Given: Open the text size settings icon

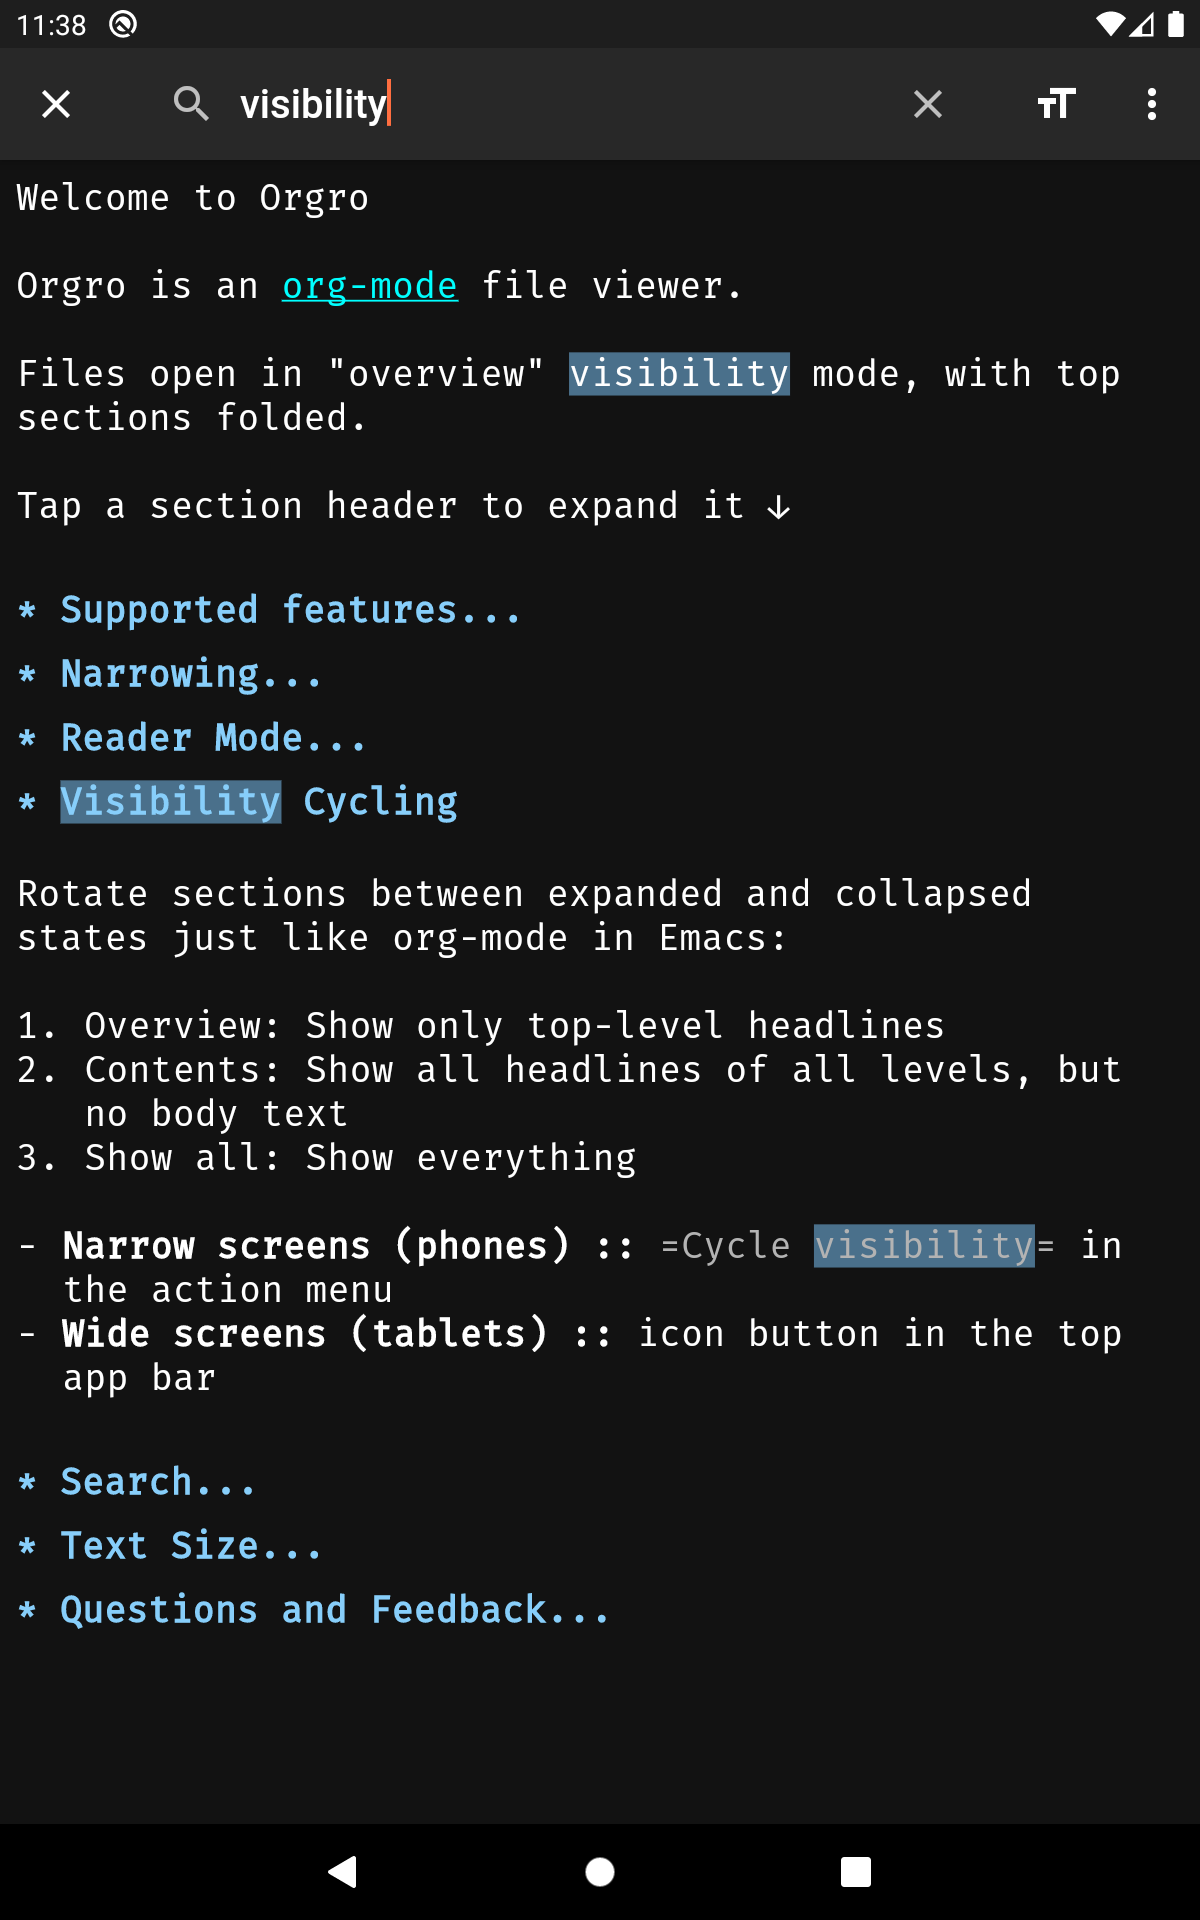Looking at the screenshot, I should click(x=1056, y=104).
